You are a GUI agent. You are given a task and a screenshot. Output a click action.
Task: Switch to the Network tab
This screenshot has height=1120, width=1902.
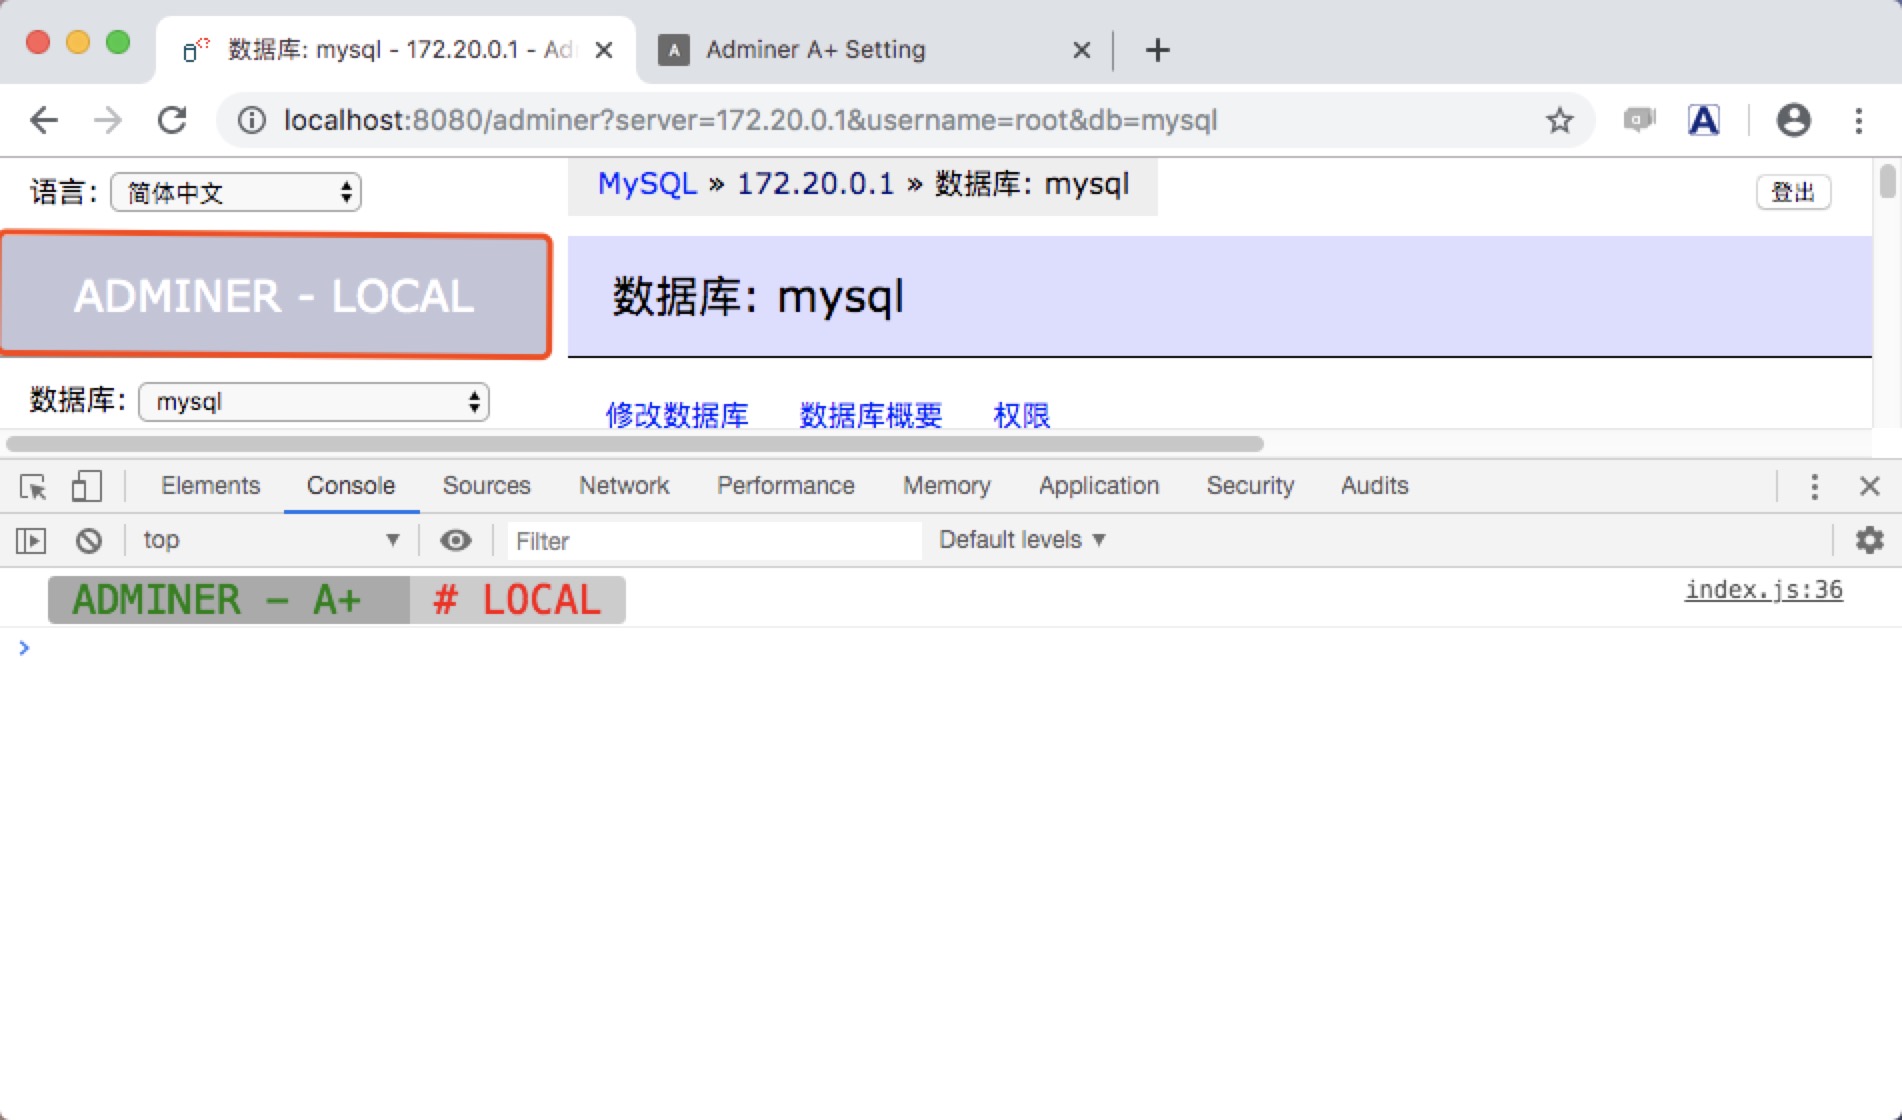[x=624, y=486]
